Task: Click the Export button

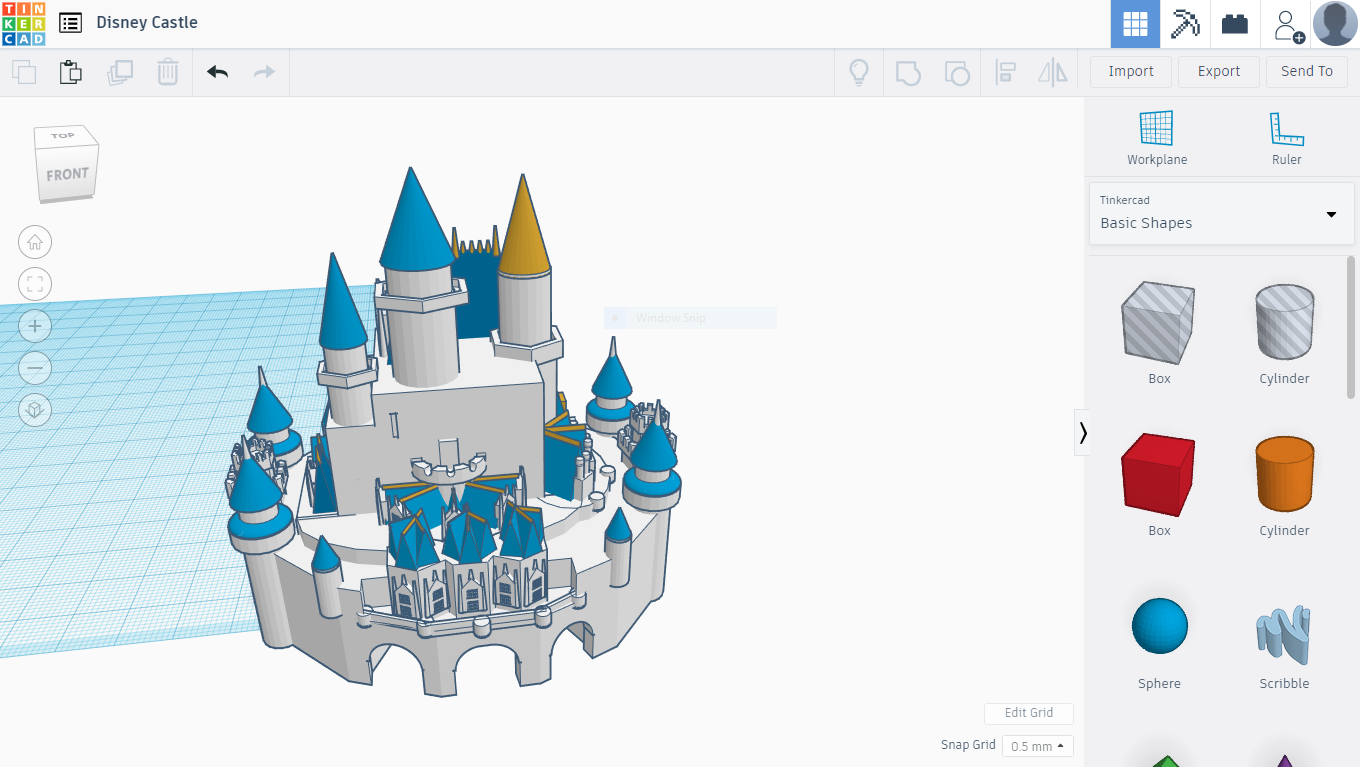Action: (1219, 71)
